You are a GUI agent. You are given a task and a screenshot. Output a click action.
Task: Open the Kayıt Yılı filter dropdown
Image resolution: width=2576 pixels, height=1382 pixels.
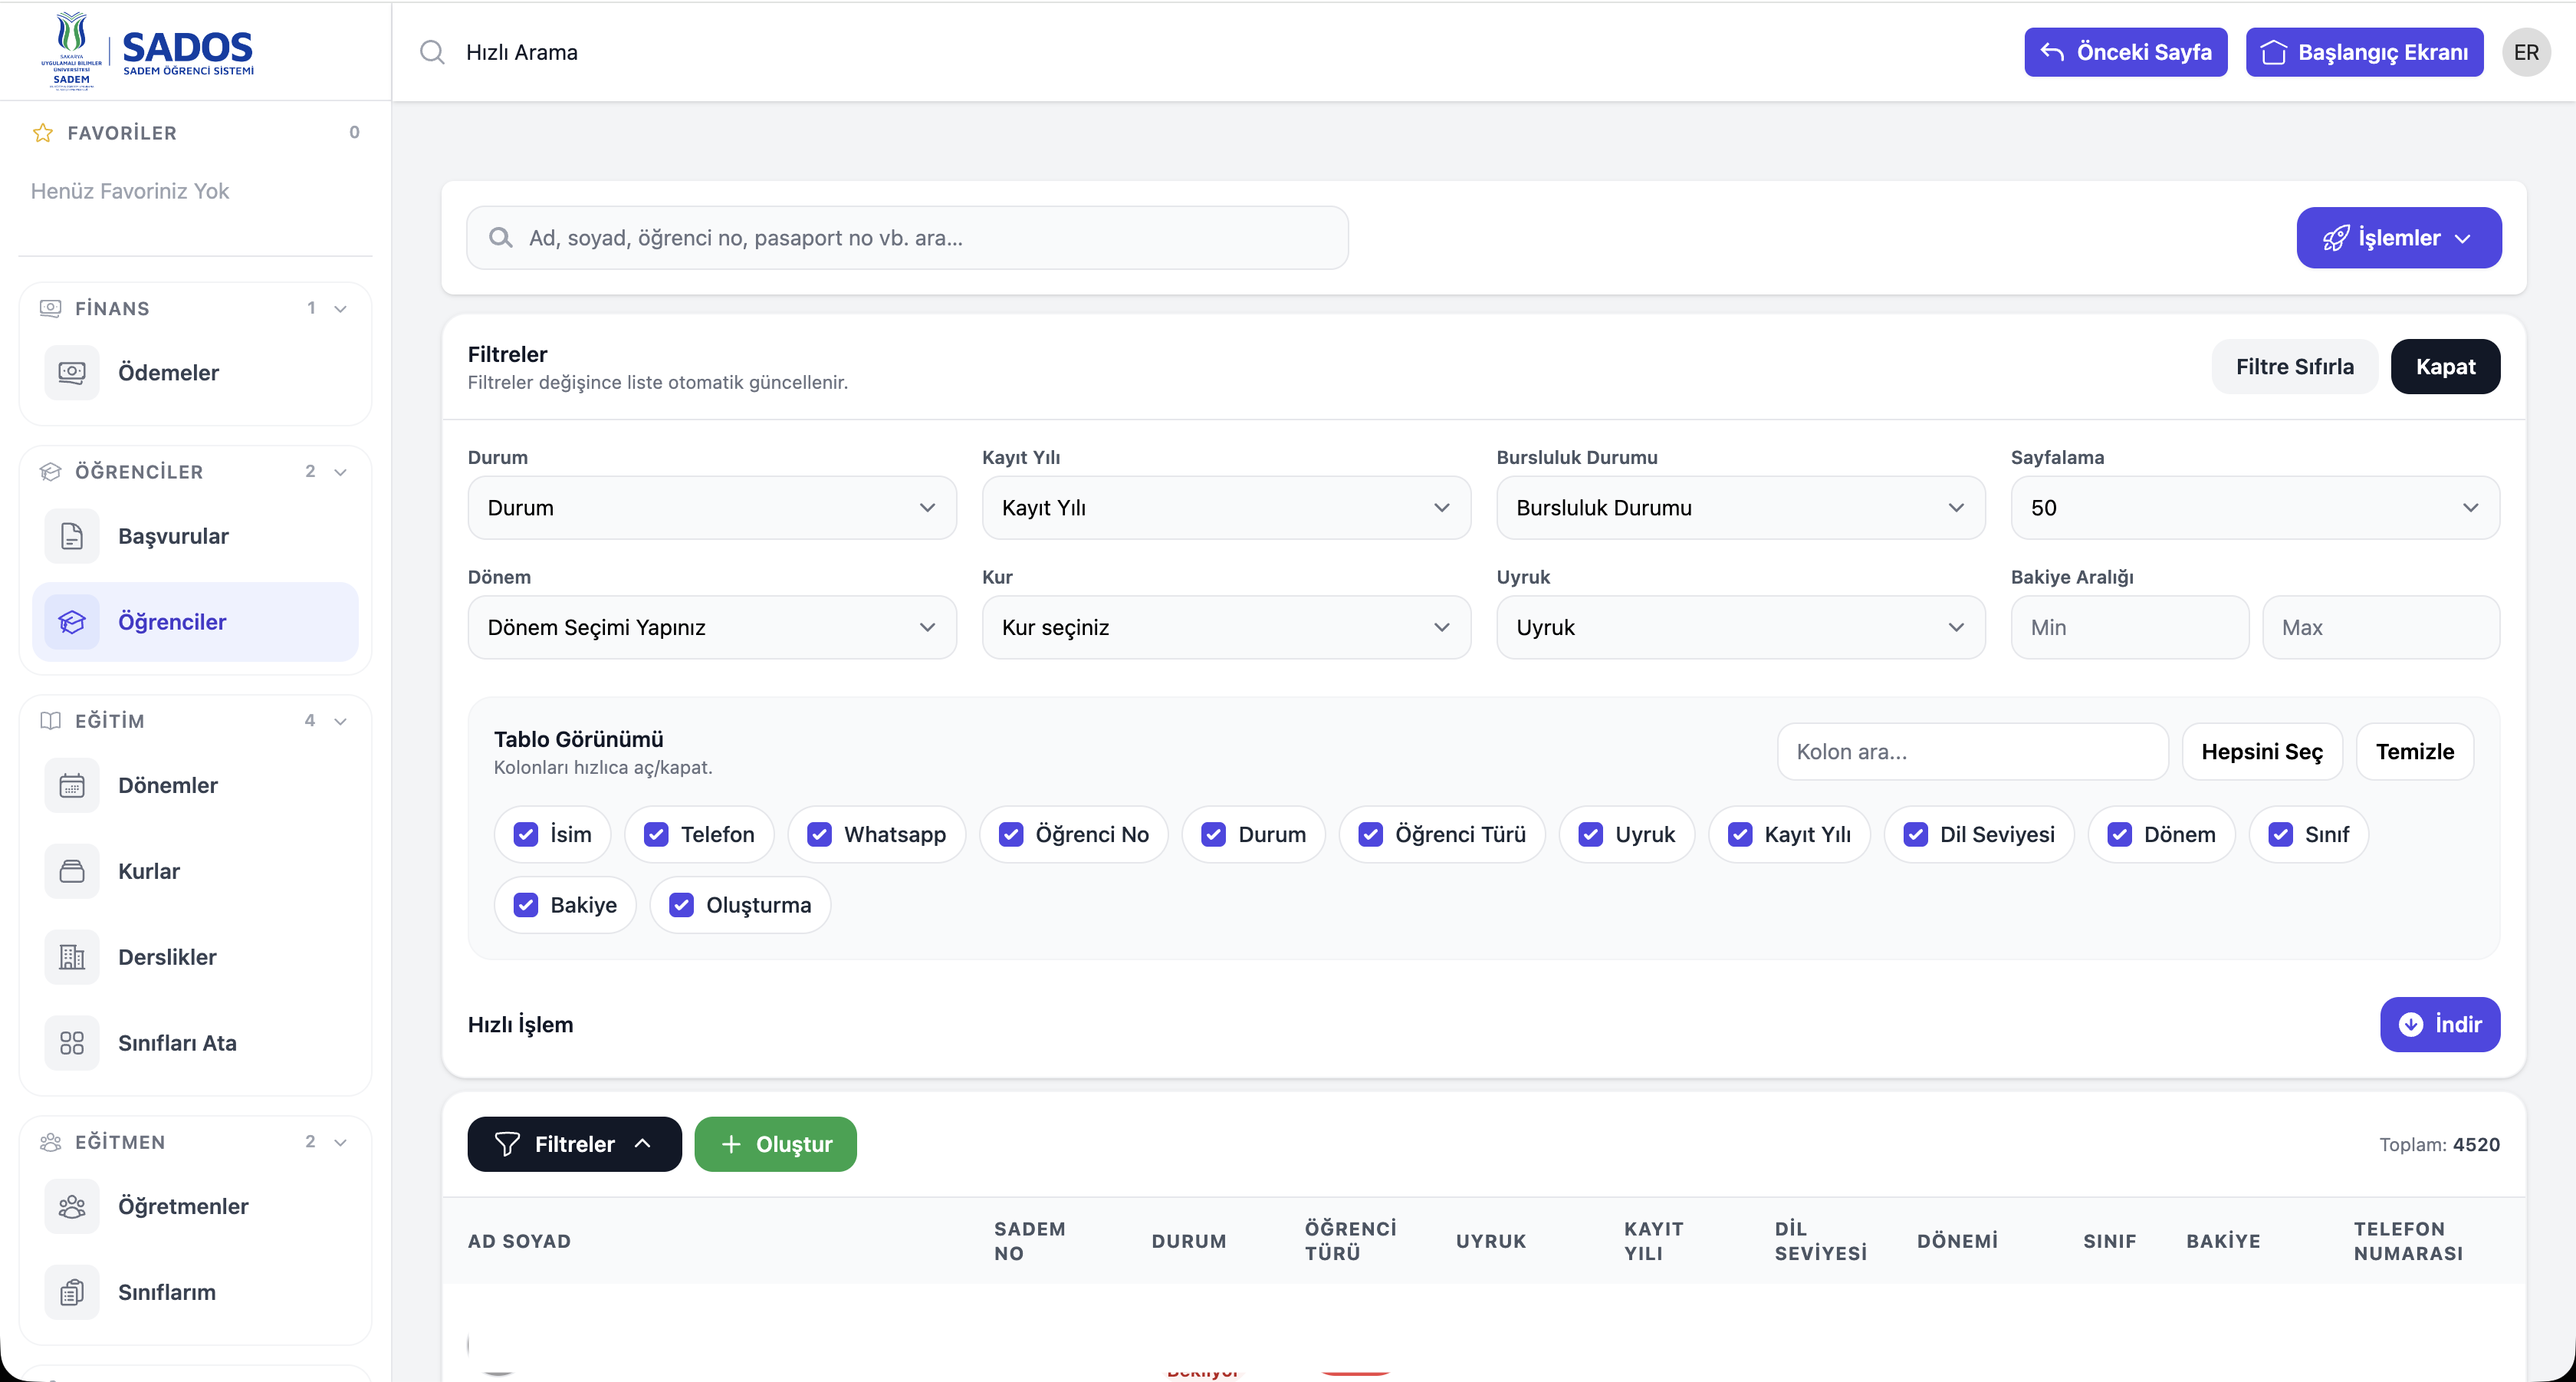[1226, 508]
